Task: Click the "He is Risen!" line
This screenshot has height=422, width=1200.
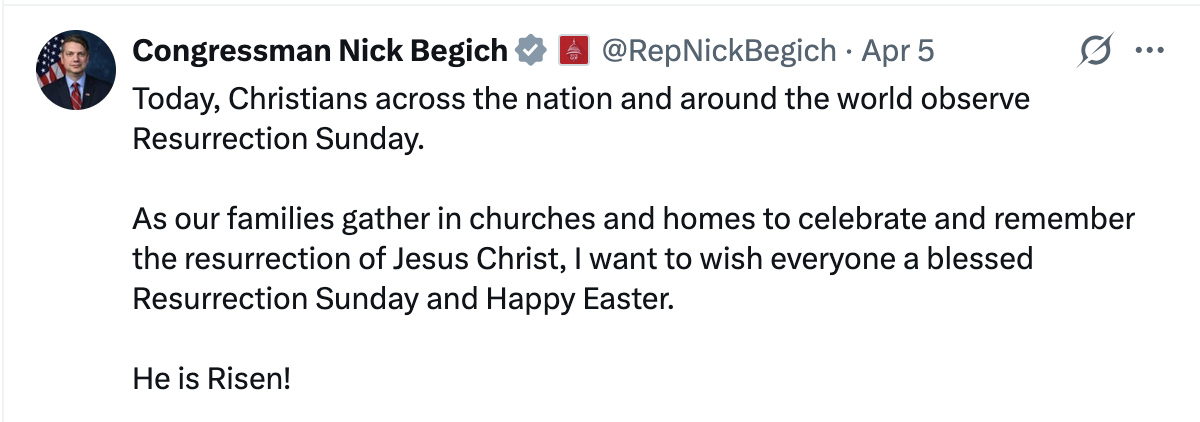Action: coord(211,379)
